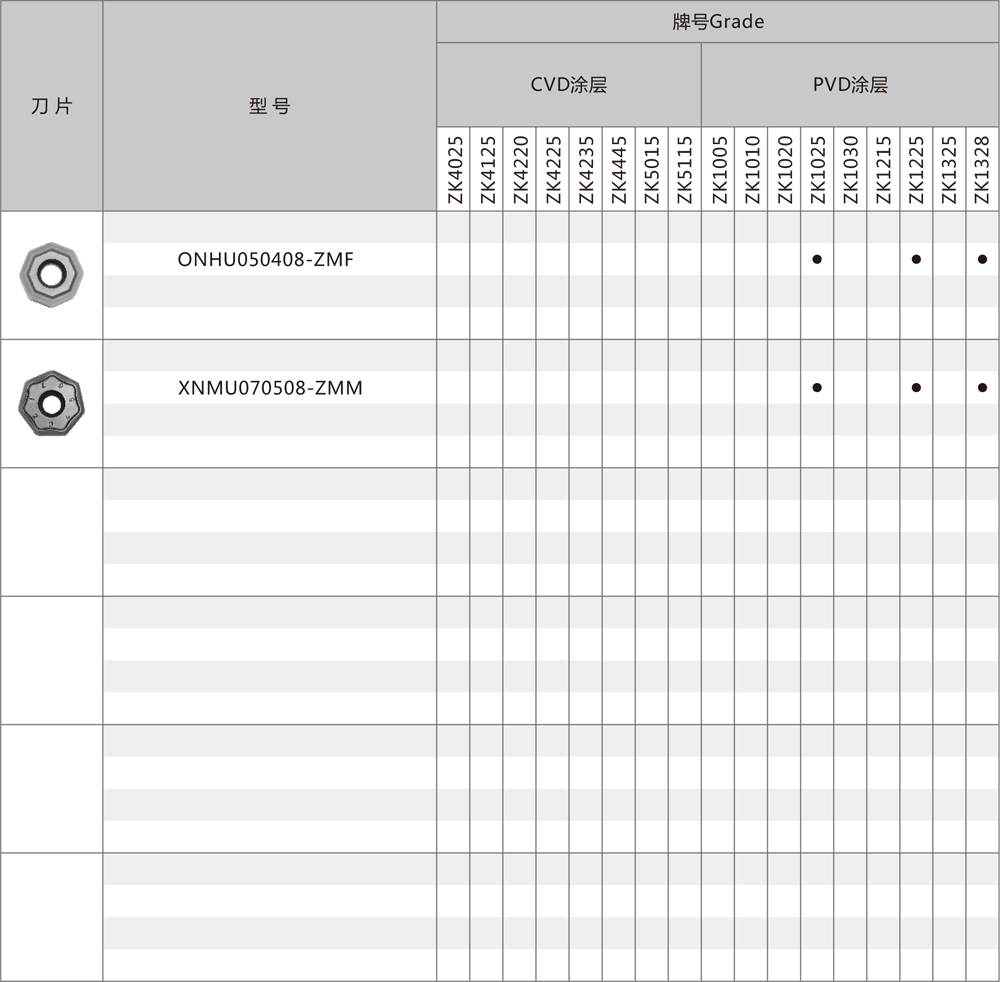Click the PVD涂层 group header
Screen dimensions: 1000x982
pyautogui.click(x=849, y=85)
